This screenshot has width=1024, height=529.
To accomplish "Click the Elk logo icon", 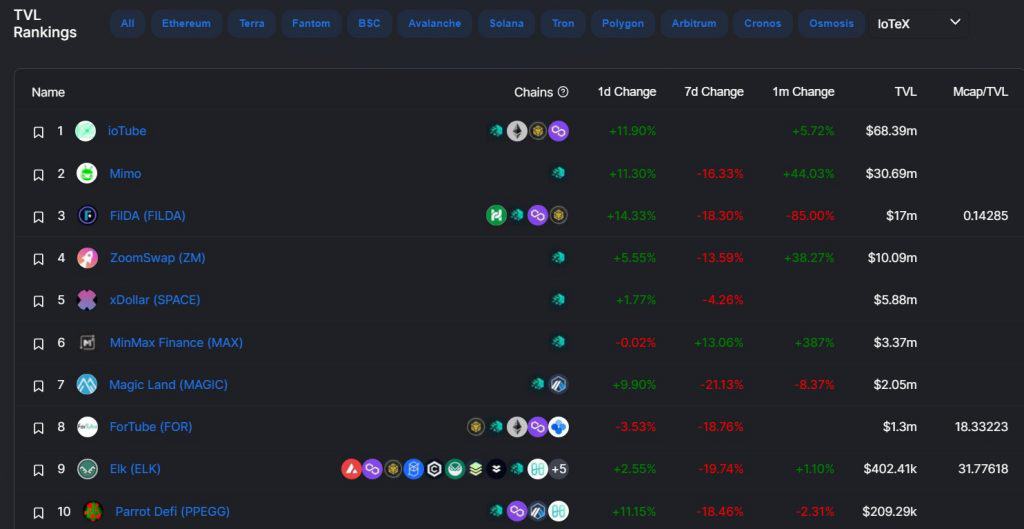I will point(88,469).
